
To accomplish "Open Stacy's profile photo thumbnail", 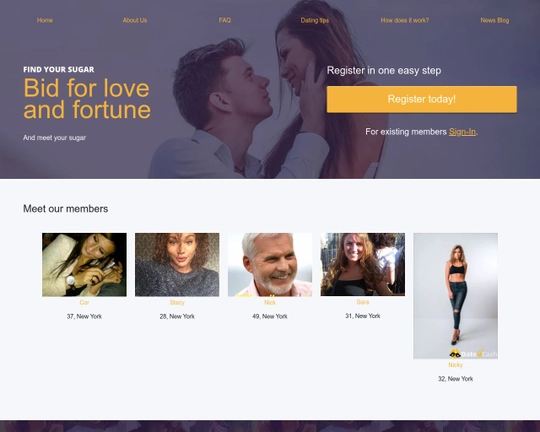I will point(177,265).
